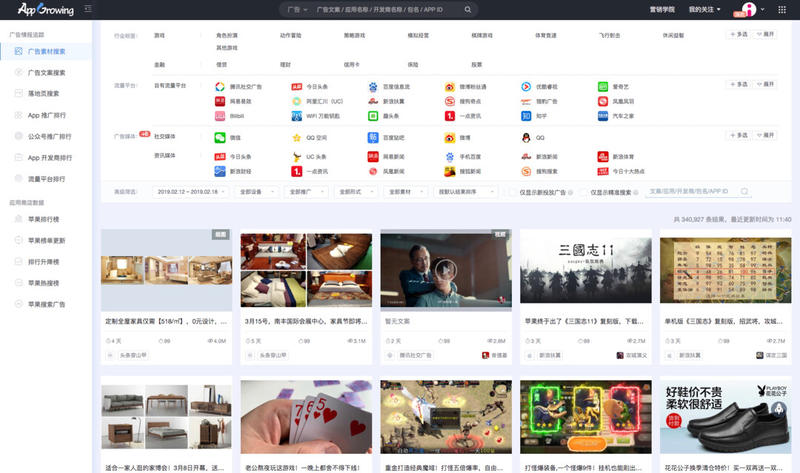Screen dimensions: 800x473
Task: Enable 仅显示新投放广告 checkbox
Action: (513, 191)
